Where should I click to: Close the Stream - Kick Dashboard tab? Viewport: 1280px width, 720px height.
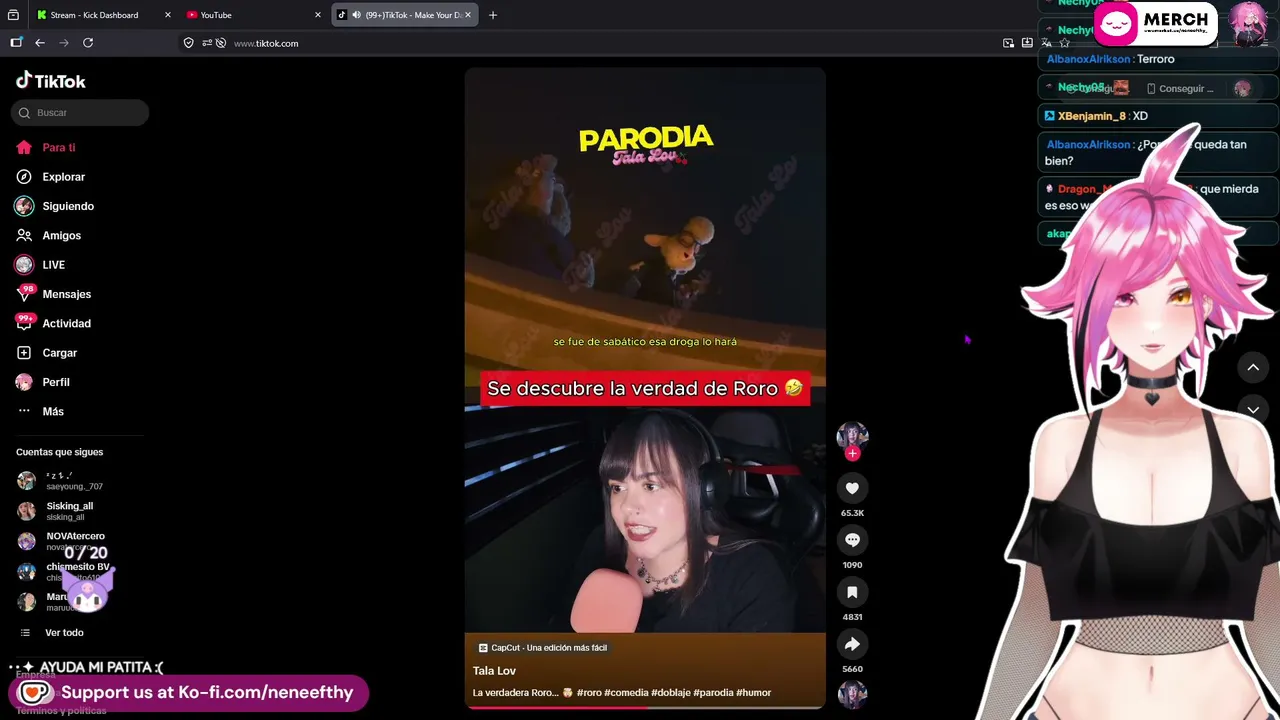[167, 15]
